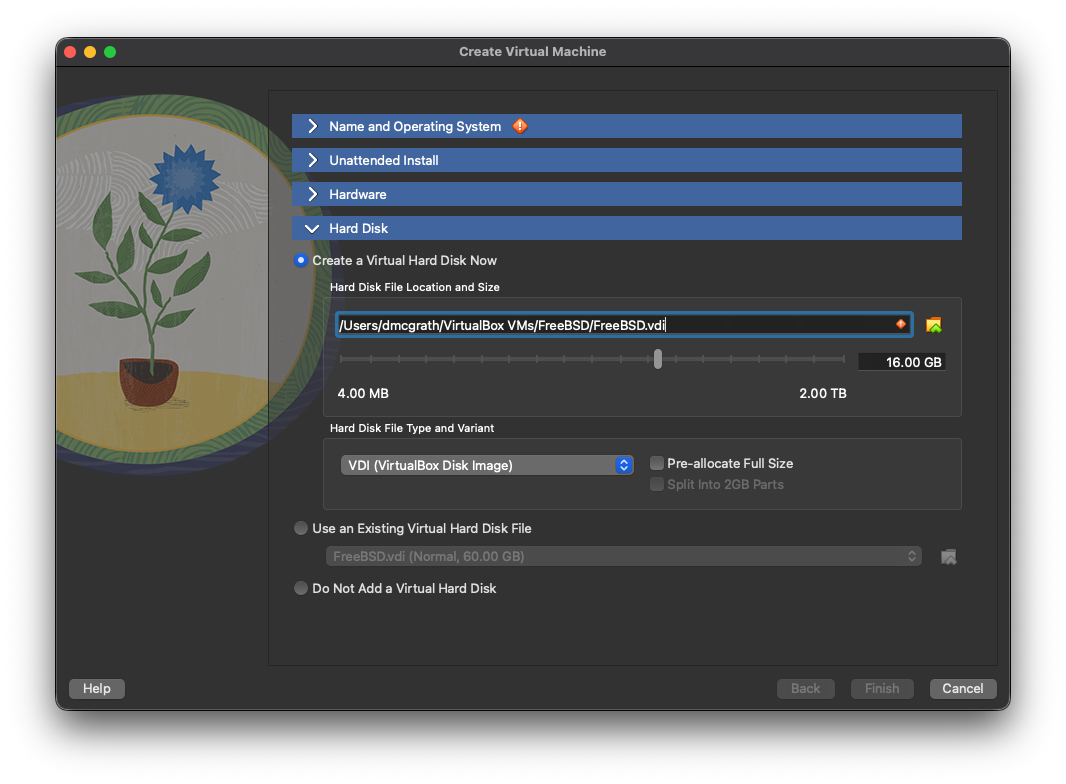Click the greyed folder icon for existing disk file

coord(948,557)
